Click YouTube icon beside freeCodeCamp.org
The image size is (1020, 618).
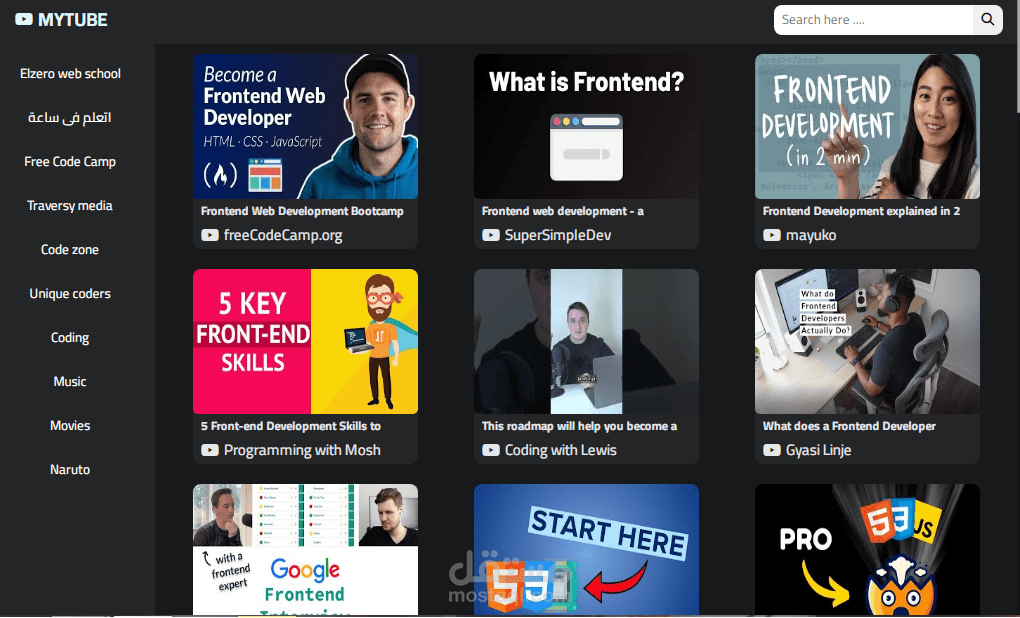209,235
